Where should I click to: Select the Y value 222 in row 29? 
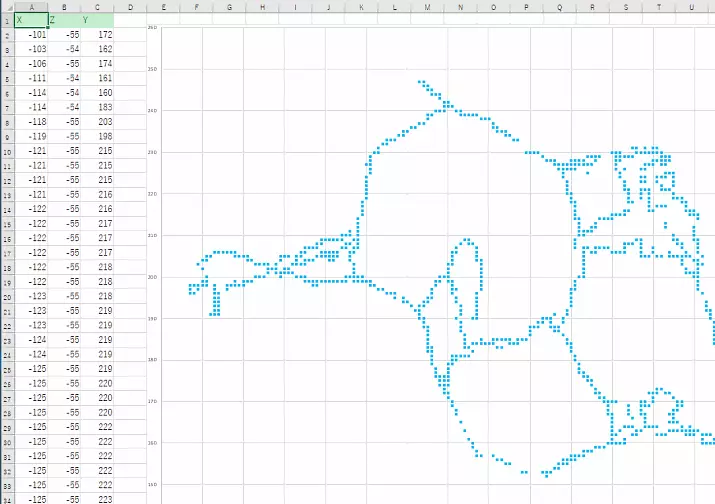click(x=97, y=427)
